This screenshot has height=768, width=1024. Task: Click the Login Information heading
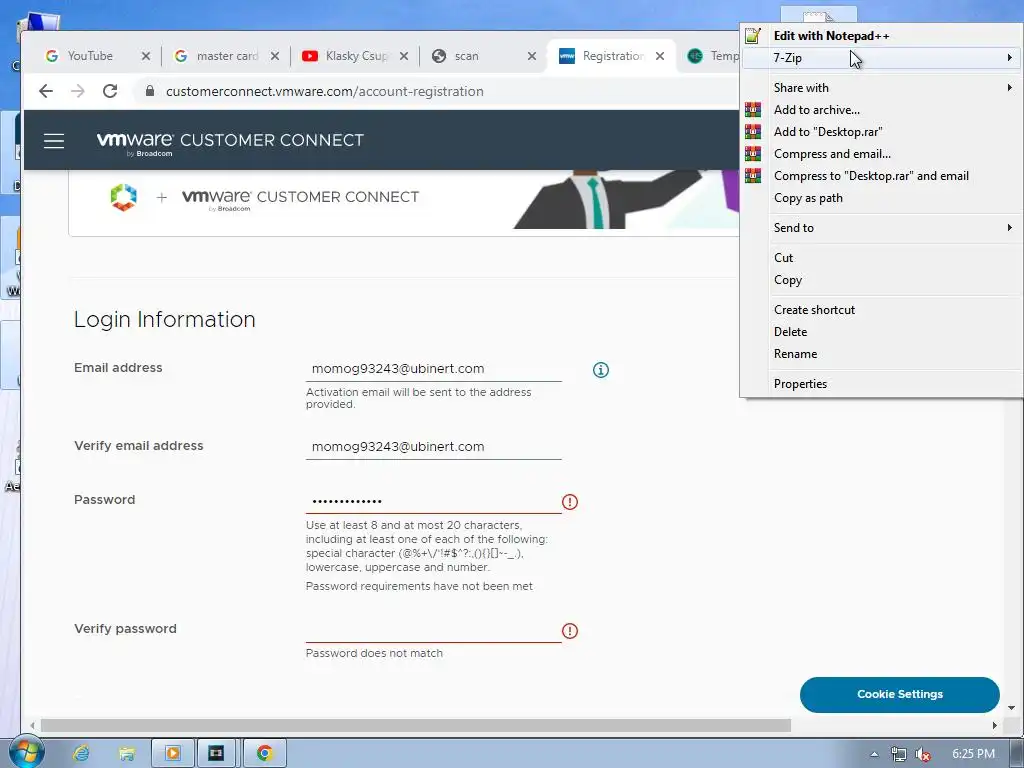(165, 319)
